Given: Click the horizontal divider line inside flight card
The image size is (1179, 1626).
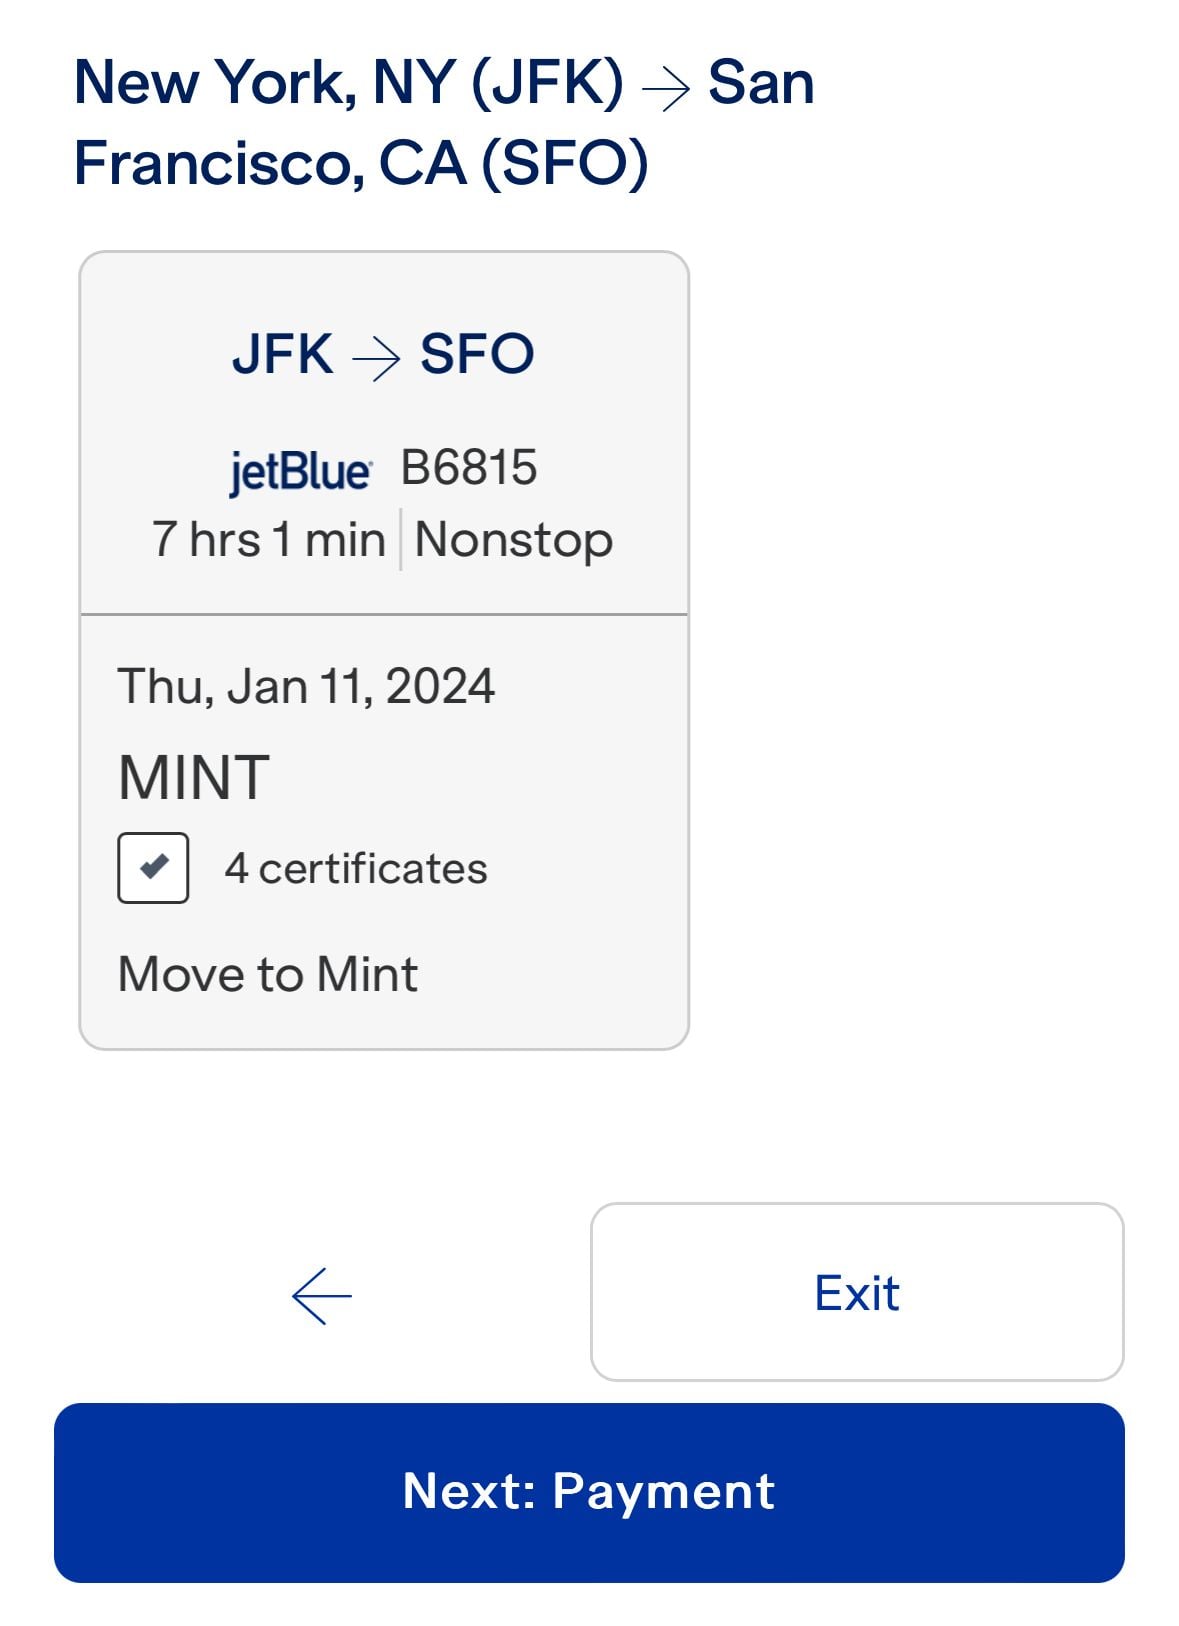Looking at the screenshot, I should 384,614.
